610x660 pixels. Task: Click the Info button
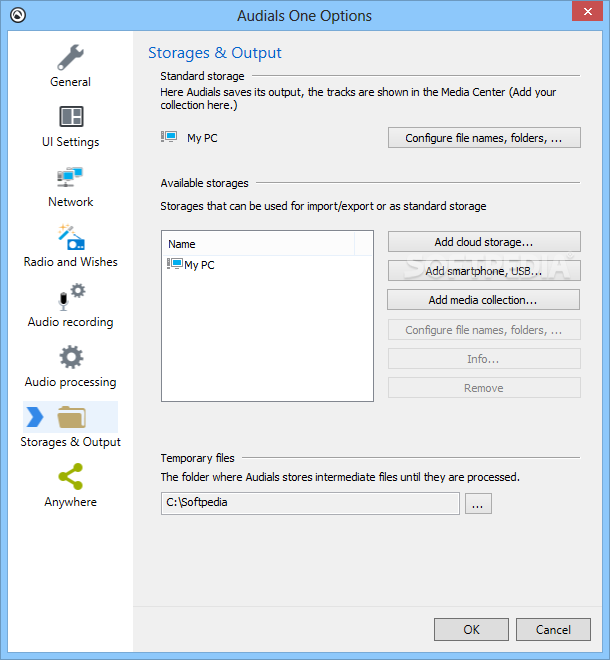tap(484, 359)
